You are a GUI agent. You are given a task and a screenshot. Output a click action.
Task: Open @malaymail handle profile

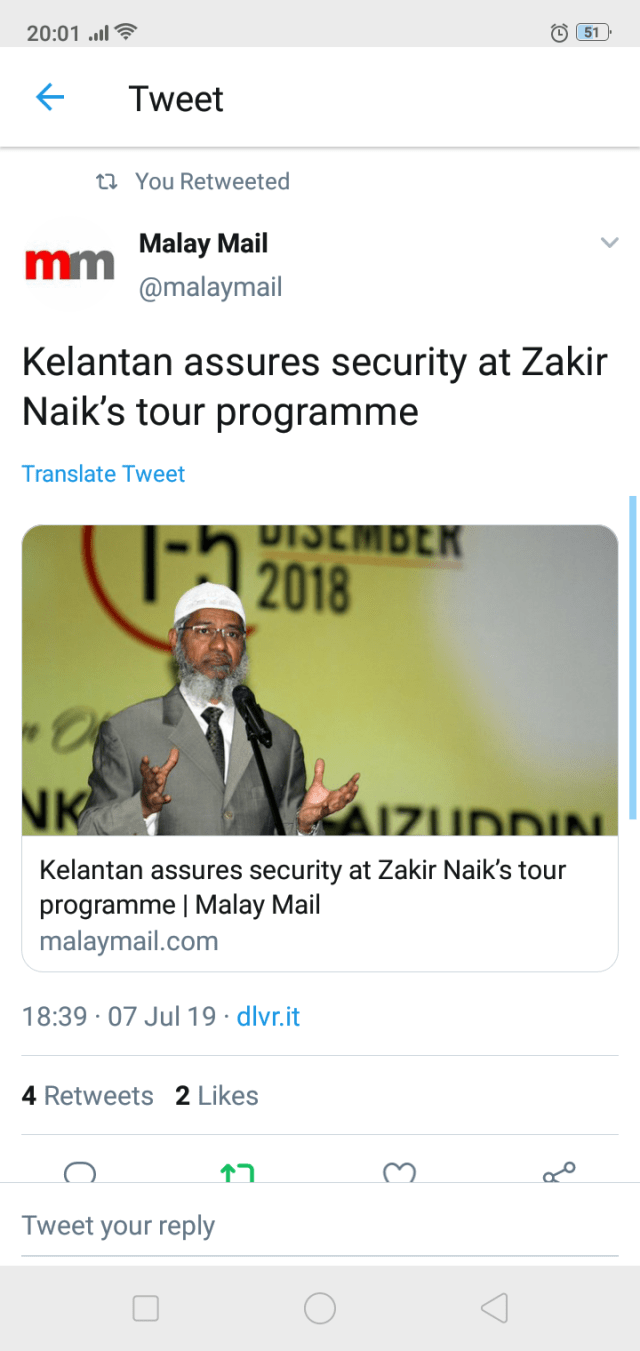[210, 287]
